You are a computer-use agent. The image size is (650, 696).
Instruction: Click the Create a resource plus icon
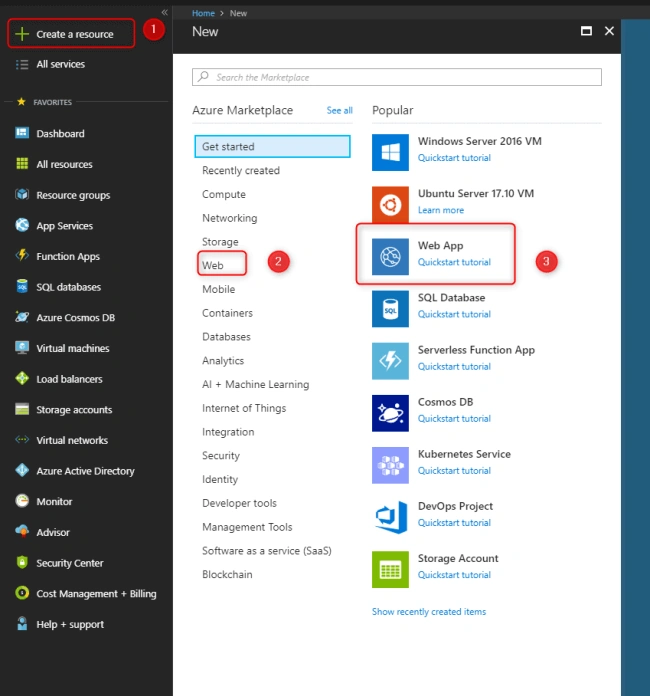pos(22,34)
